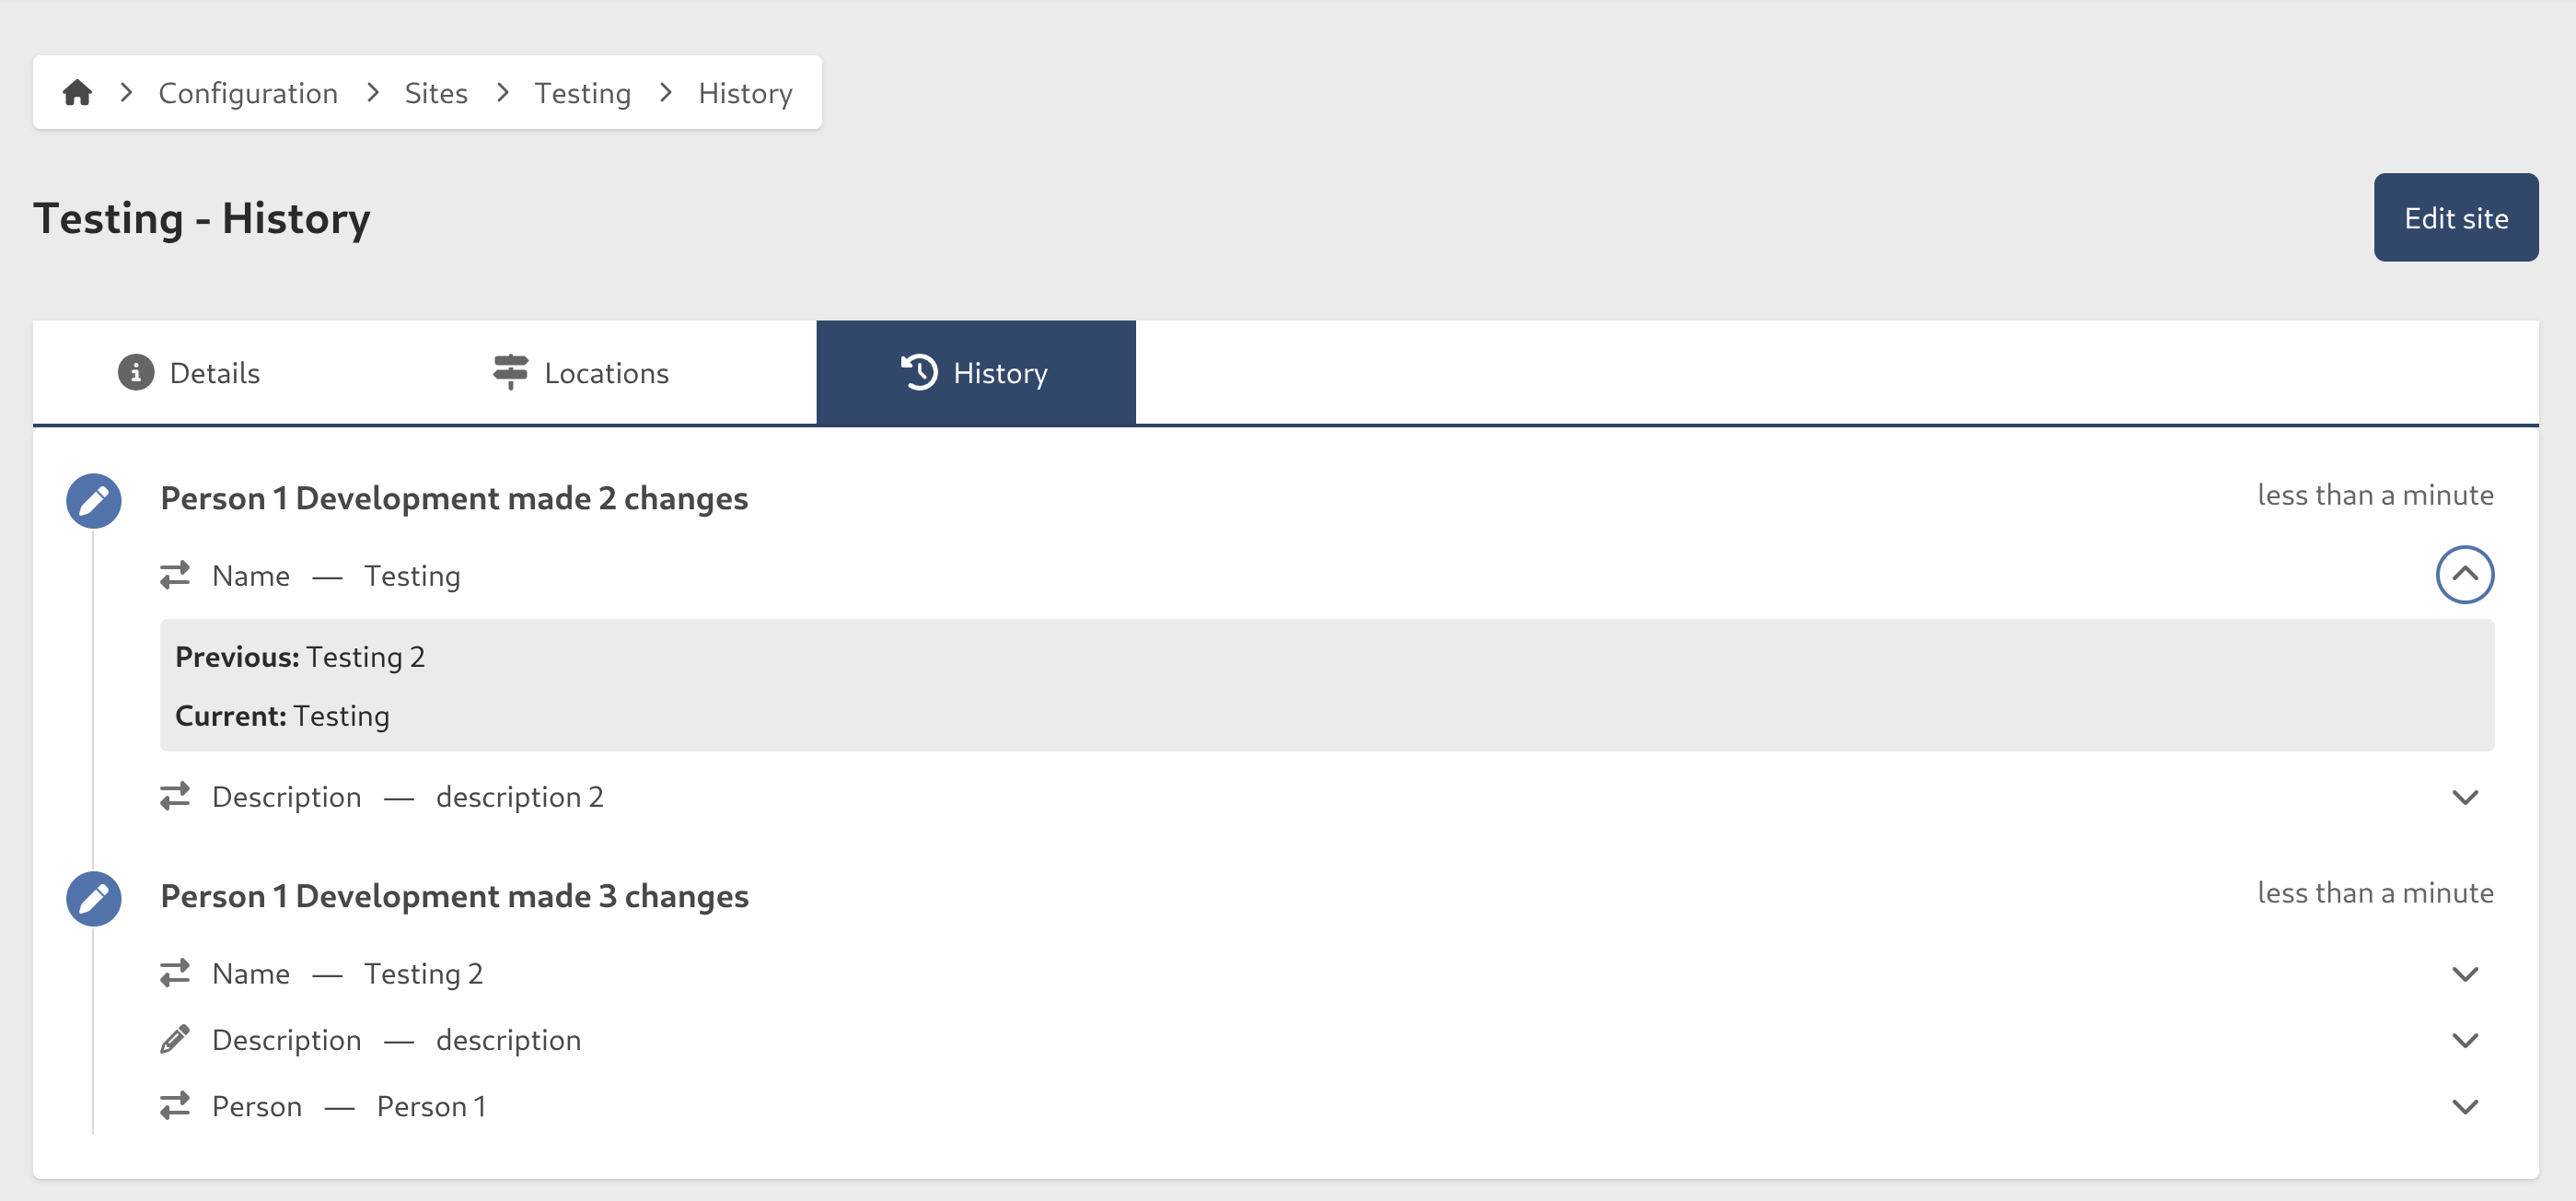The height and width of the screenshot is (1201, 2576).
Task: Click the home icon in the breadcrumb
Action: [78, 92]
